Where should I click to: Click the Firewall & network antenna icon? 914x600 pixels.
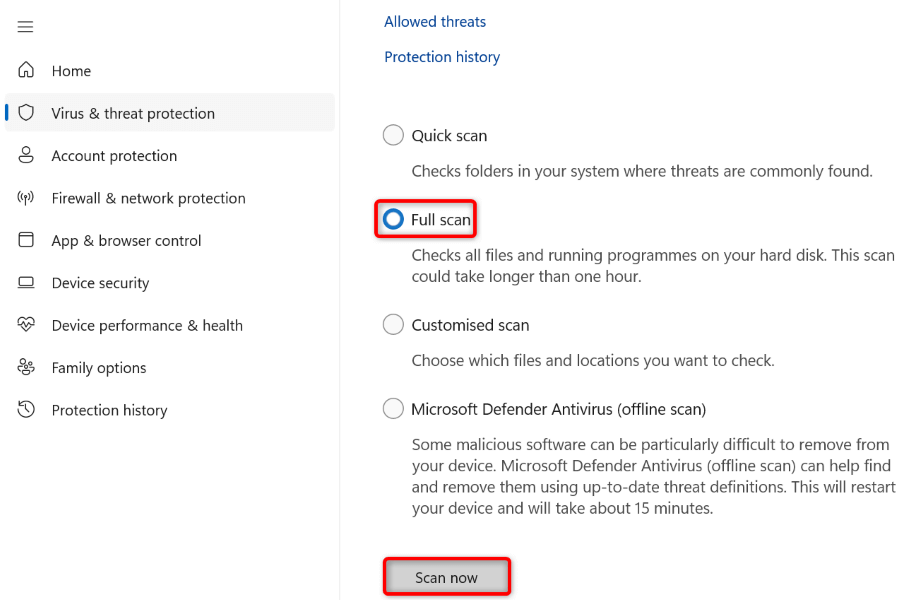pos(27,198)
